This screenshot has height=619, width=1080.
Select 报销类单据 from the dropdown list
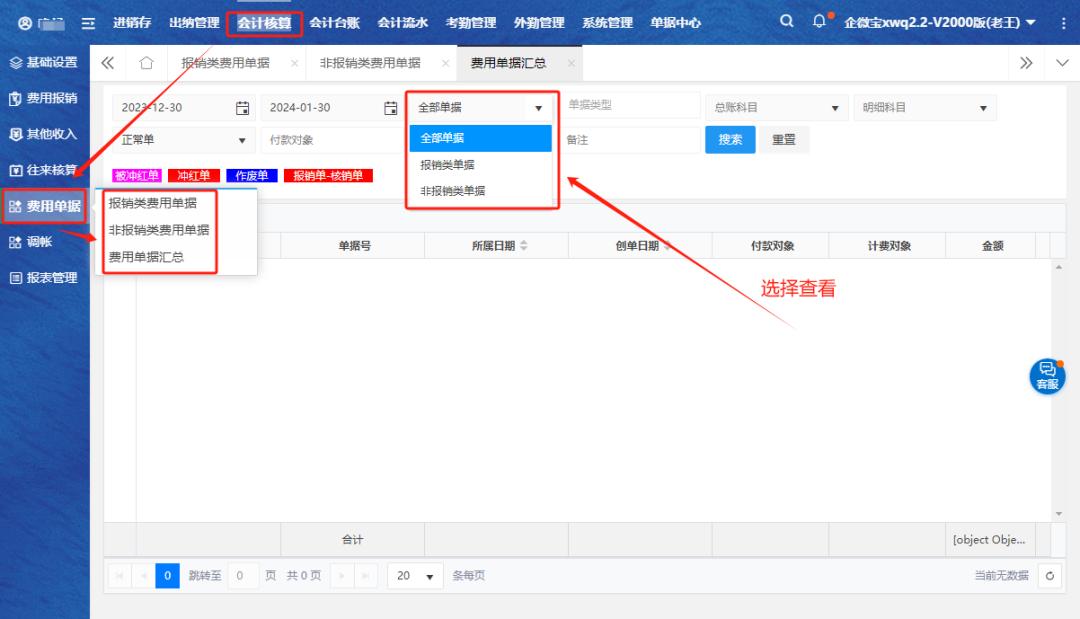coord(447,165)
